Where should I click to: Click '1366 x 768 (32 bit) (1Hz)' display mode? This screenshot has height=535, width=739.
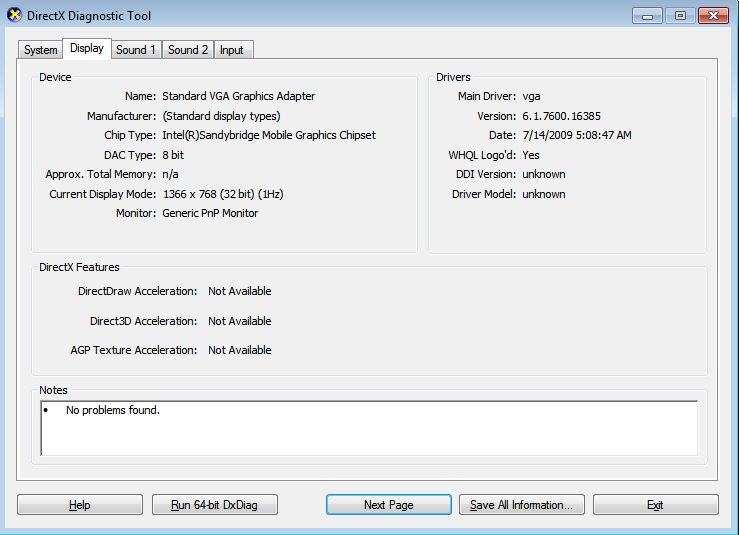pos(223,194)
